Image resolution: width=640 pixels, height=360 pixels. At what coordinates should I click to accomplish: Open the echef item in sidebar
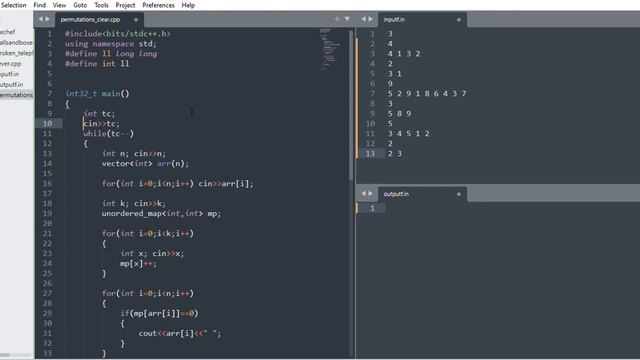click(8, 32)
